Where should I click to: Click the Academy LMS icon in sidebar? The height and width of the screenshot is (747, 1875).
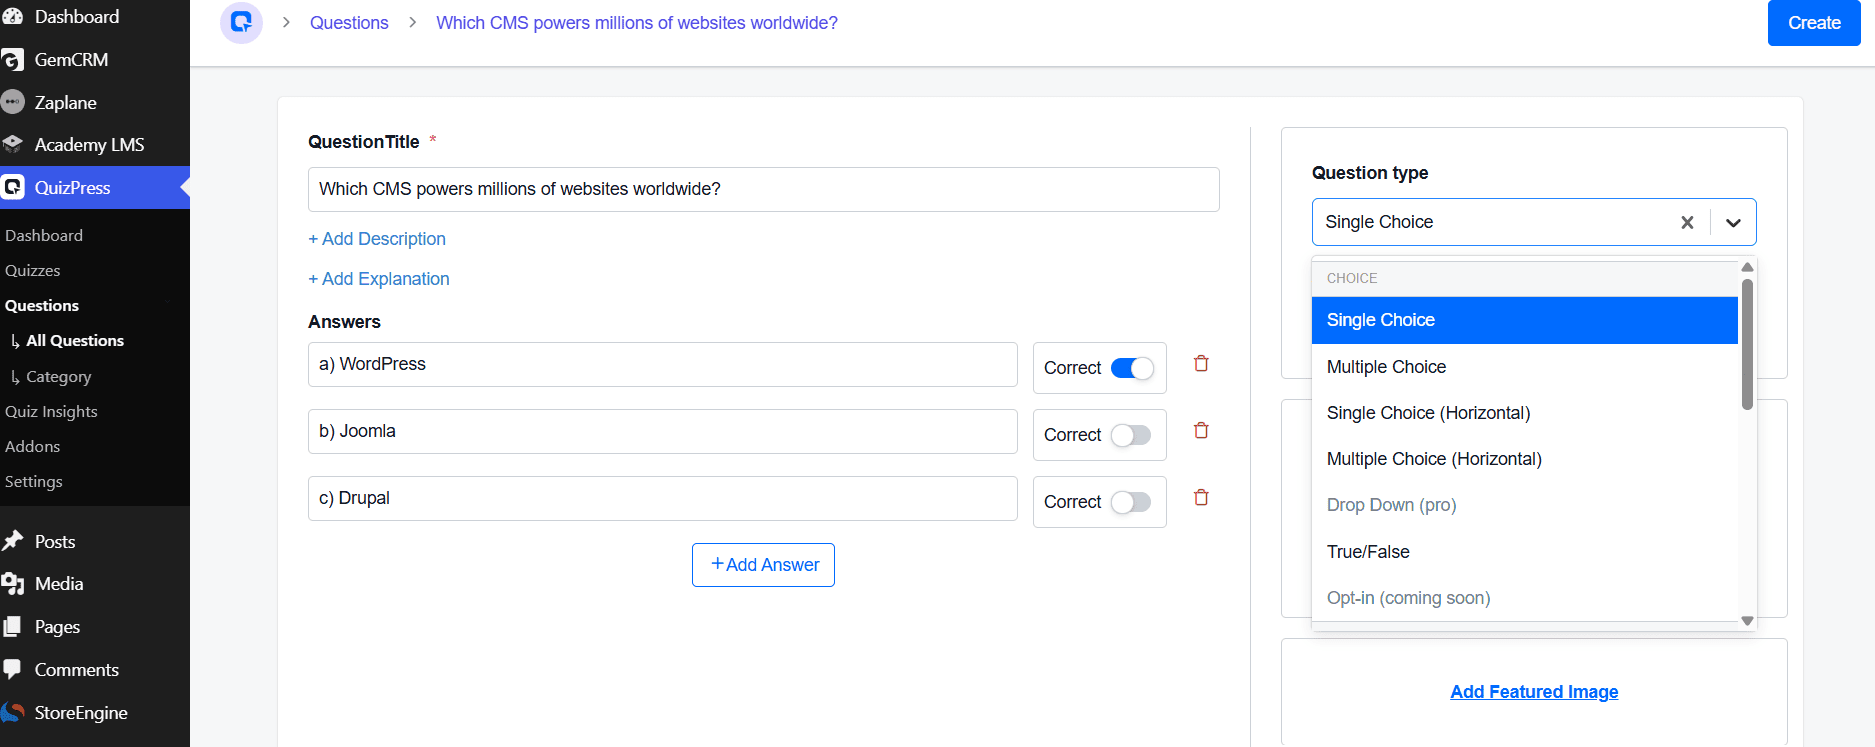(x=13, y=144)
